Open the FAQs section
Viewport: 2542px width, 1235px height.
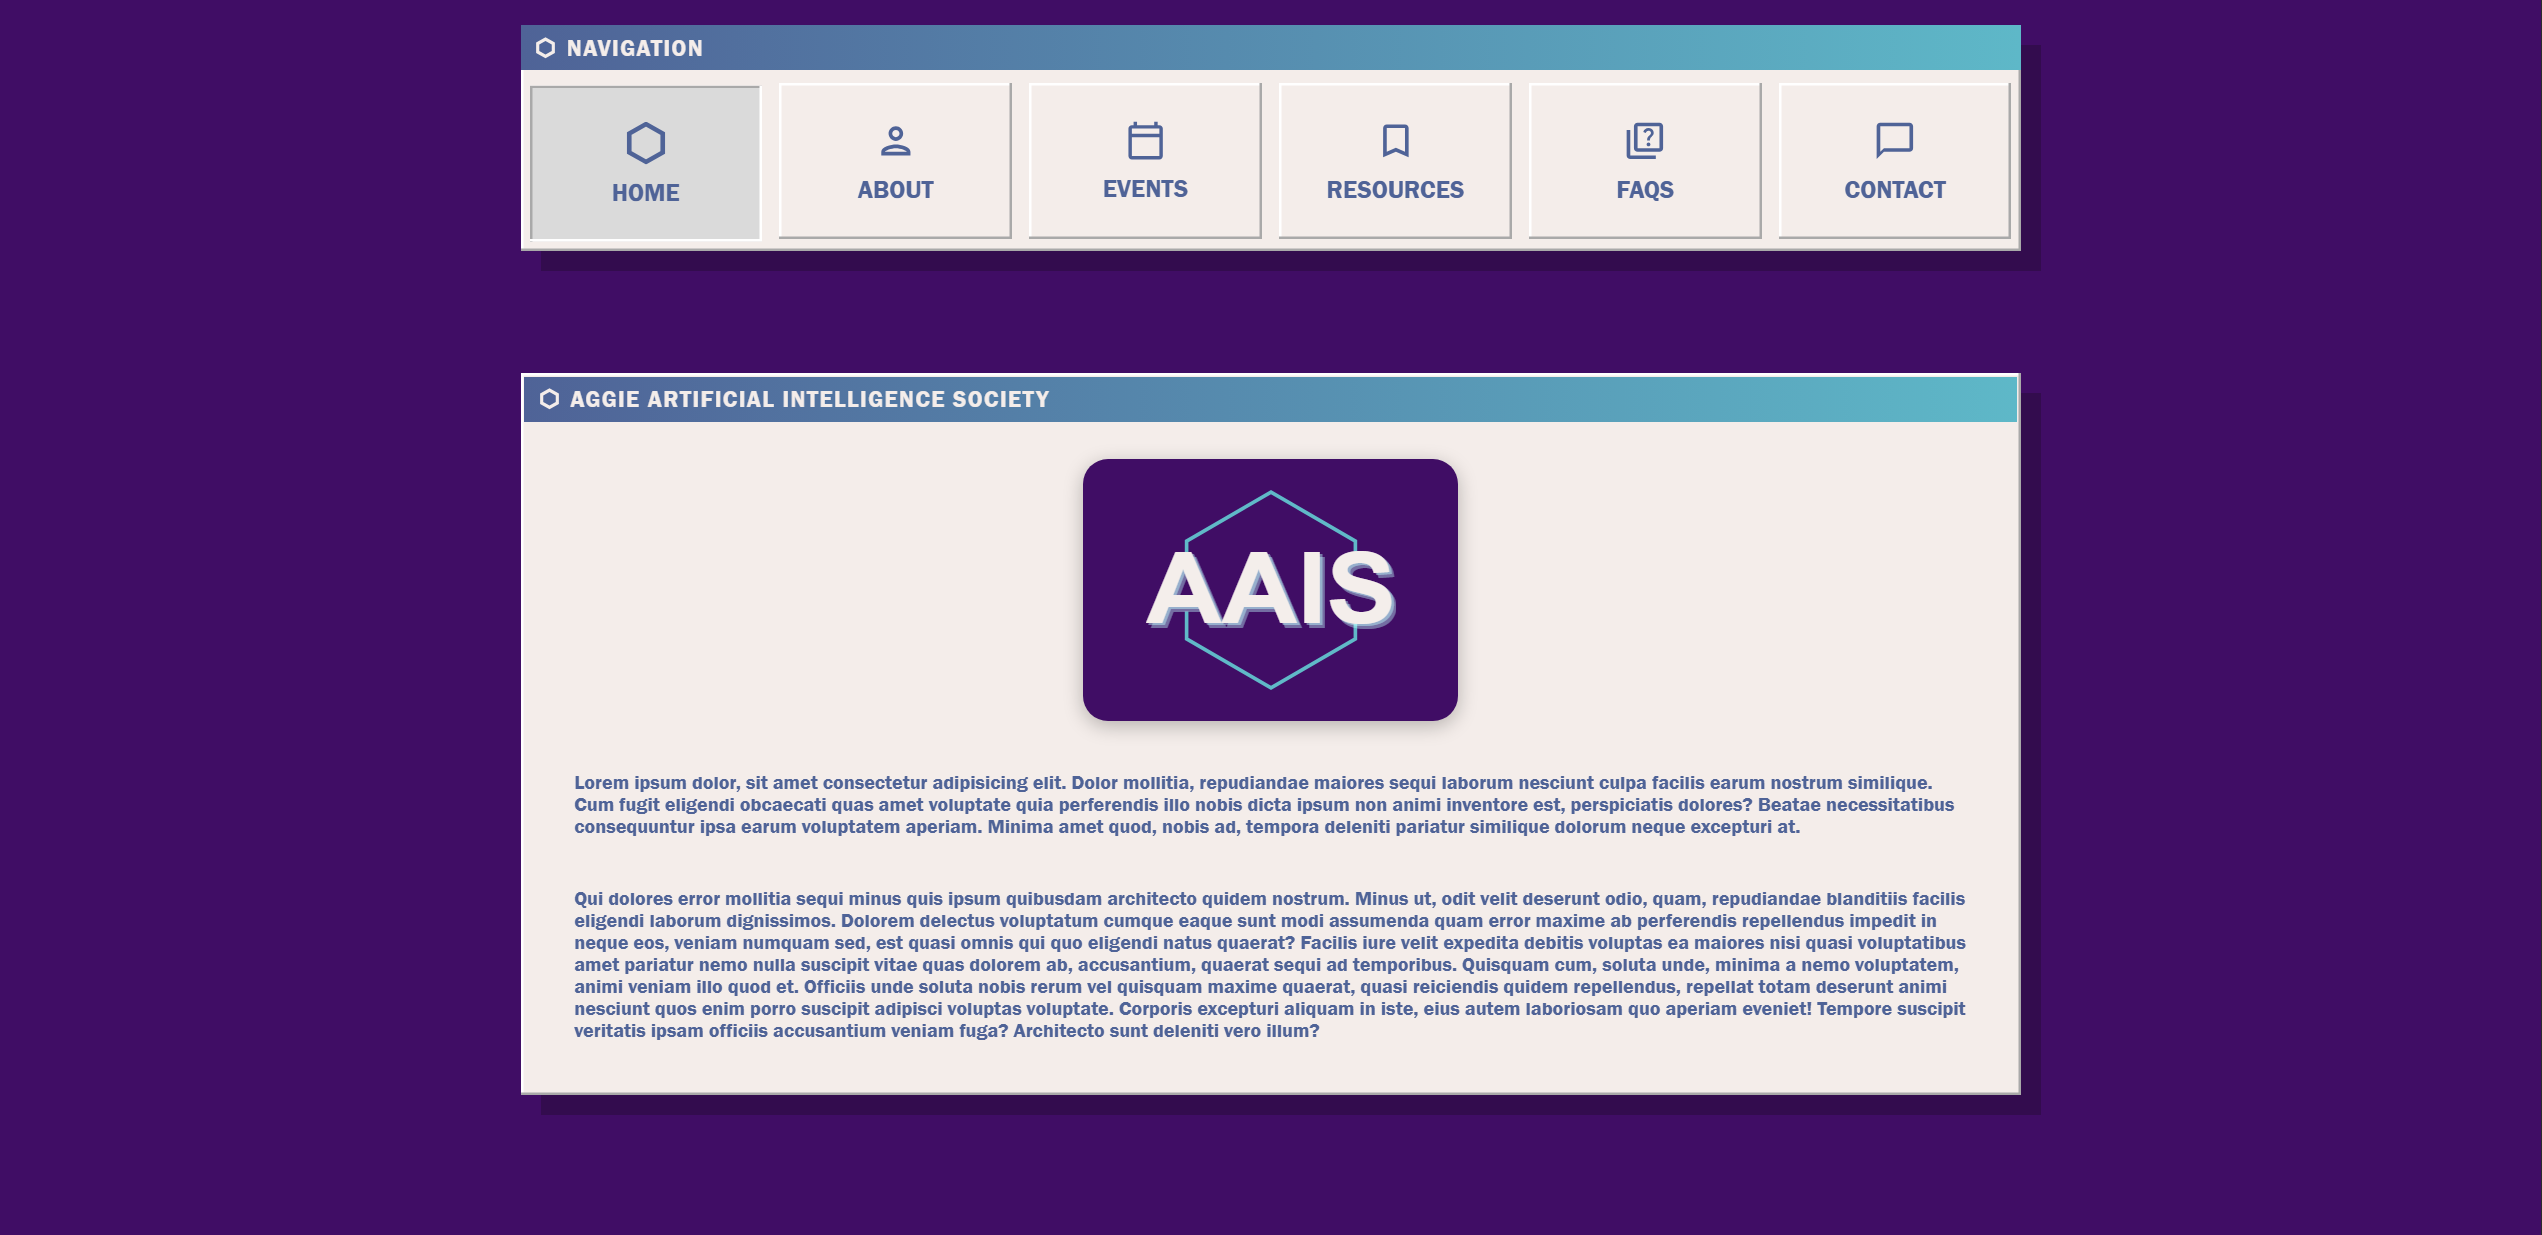click(1644, 160)
